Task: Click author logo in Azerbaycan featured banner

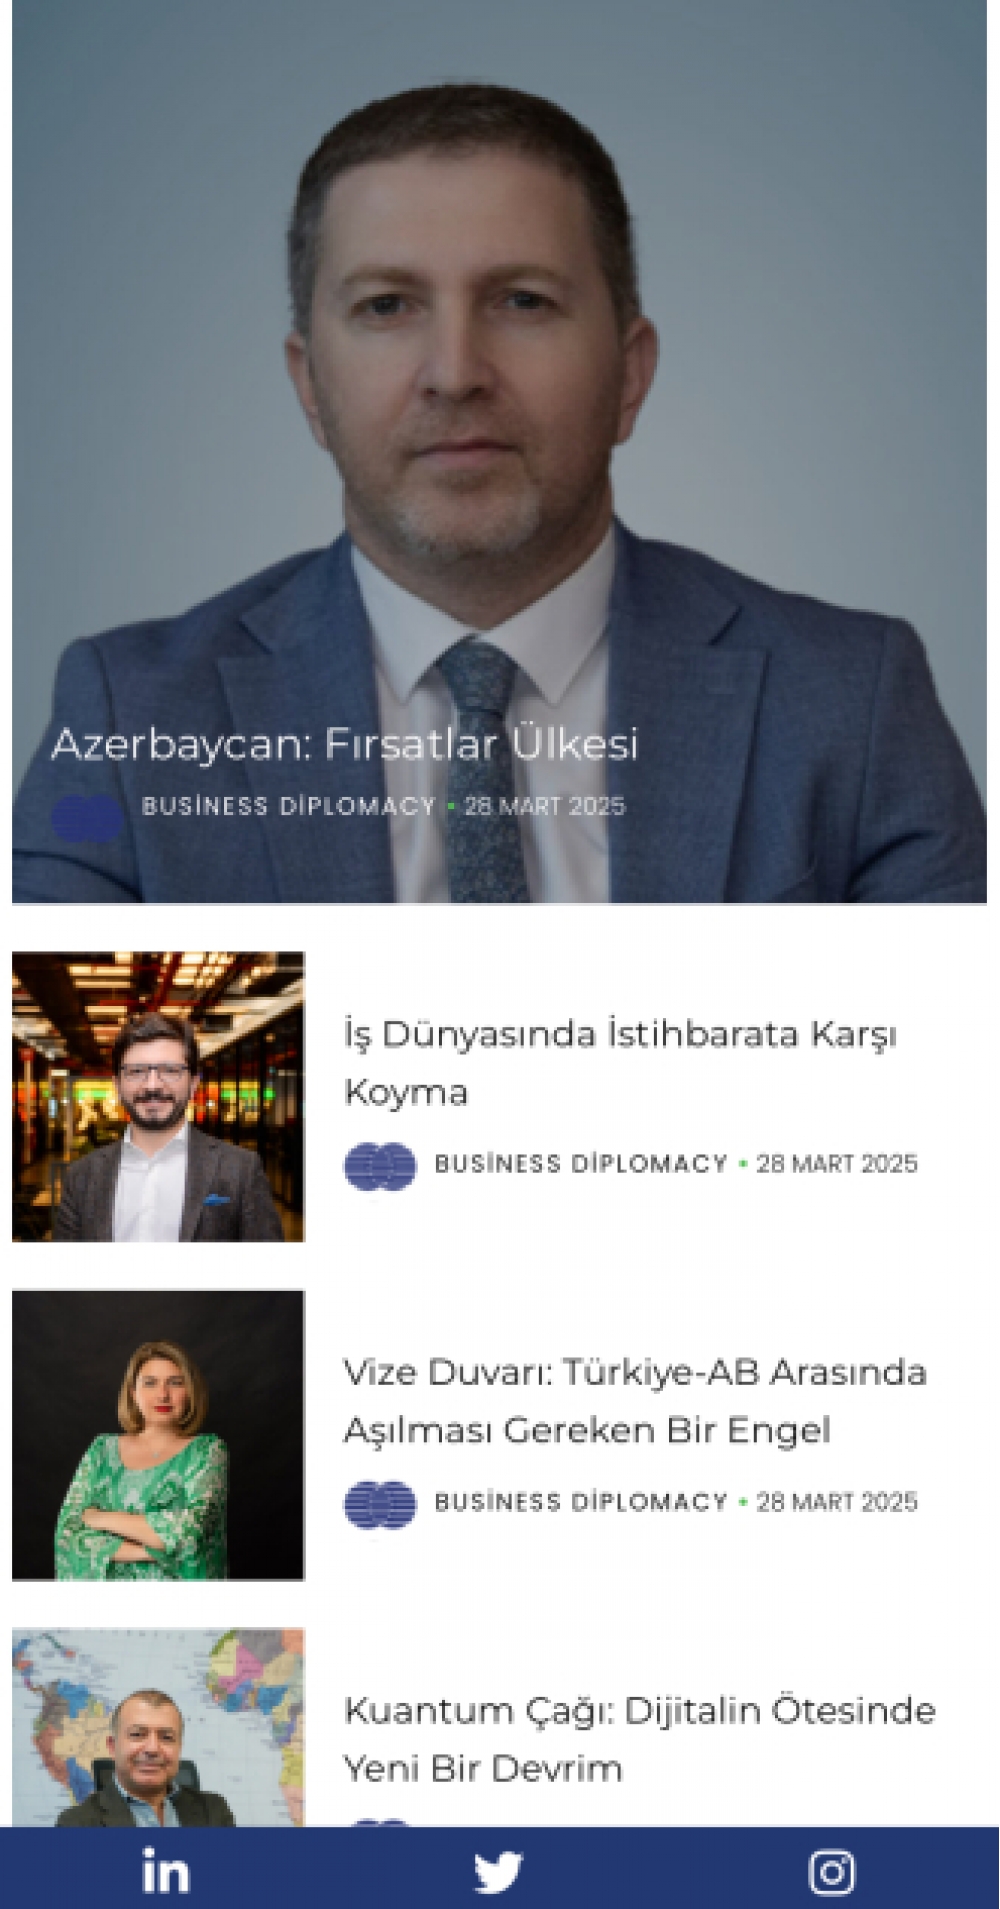Action: point(87,816)
